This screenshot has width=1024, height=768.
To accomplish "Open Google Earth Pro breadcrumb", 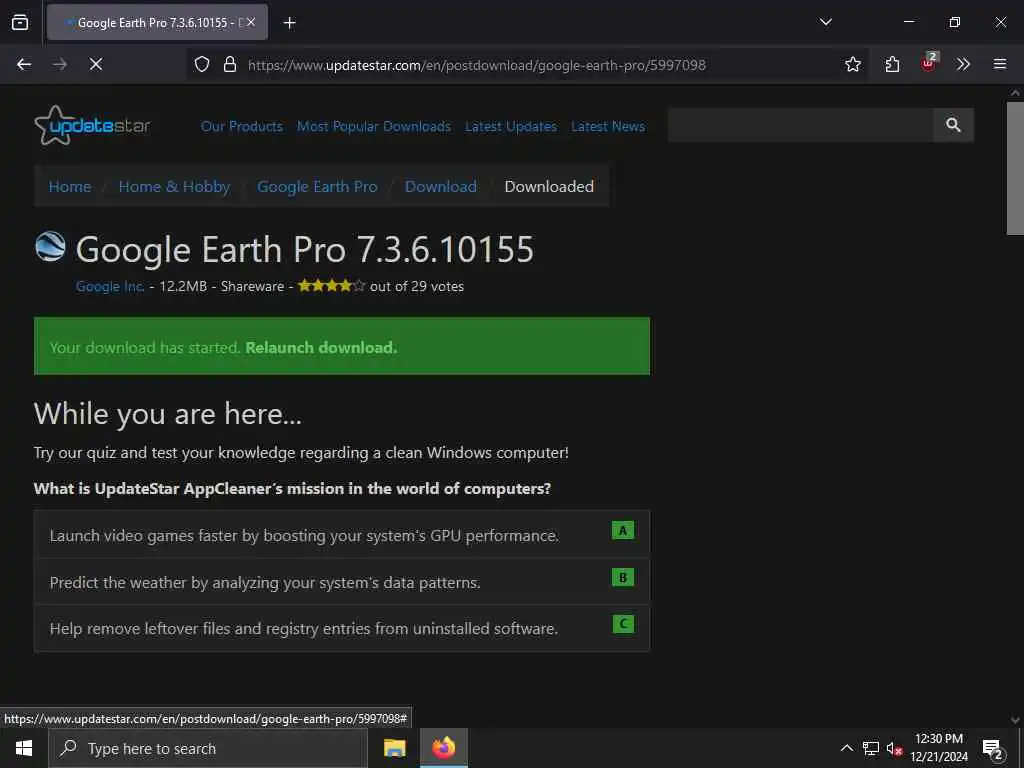I will [317, 187].
